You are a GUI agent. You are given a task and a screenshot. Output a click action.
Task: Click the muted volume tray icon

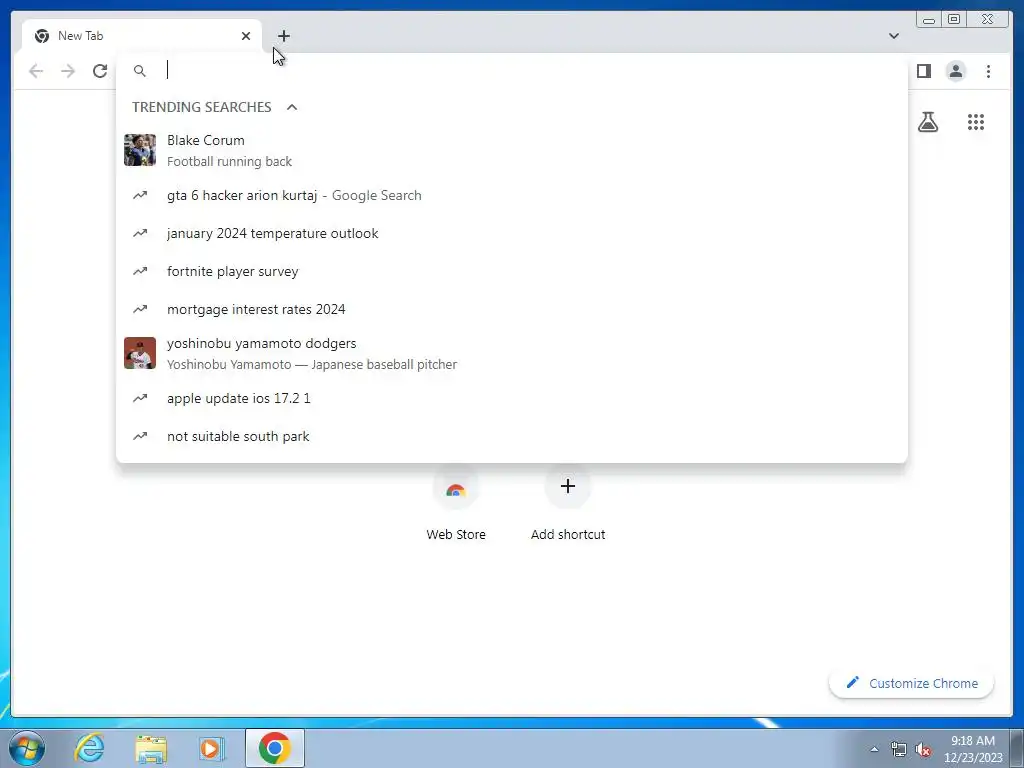tap(923, 749)
